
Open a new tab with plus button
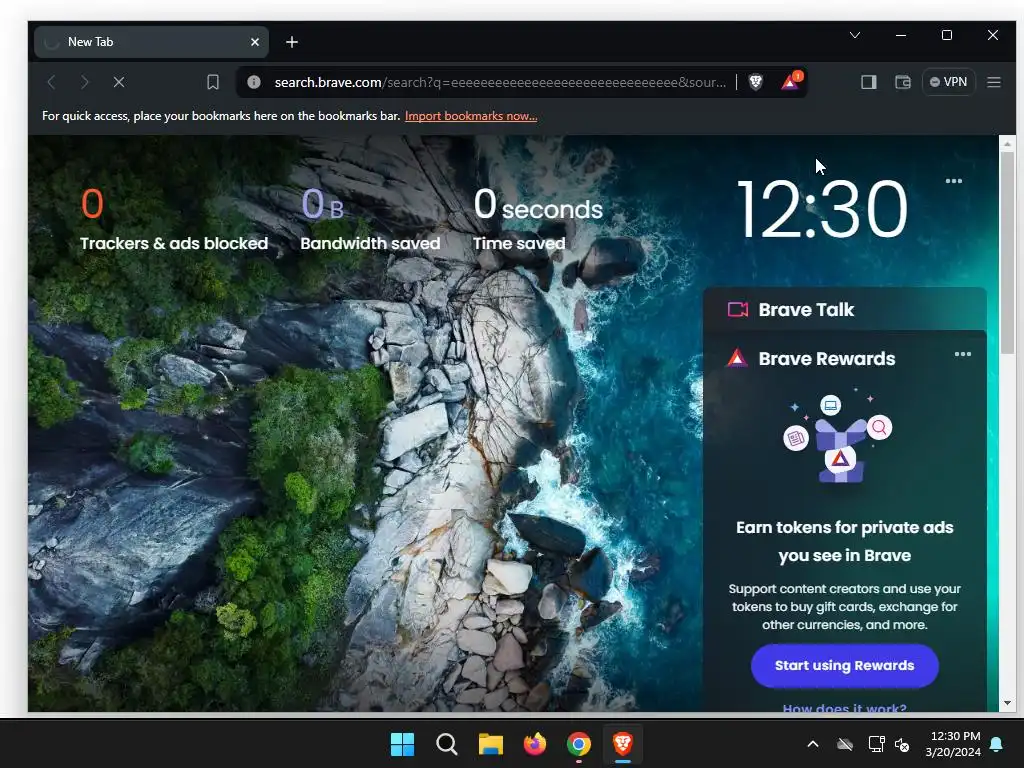(x=292, y=42)
